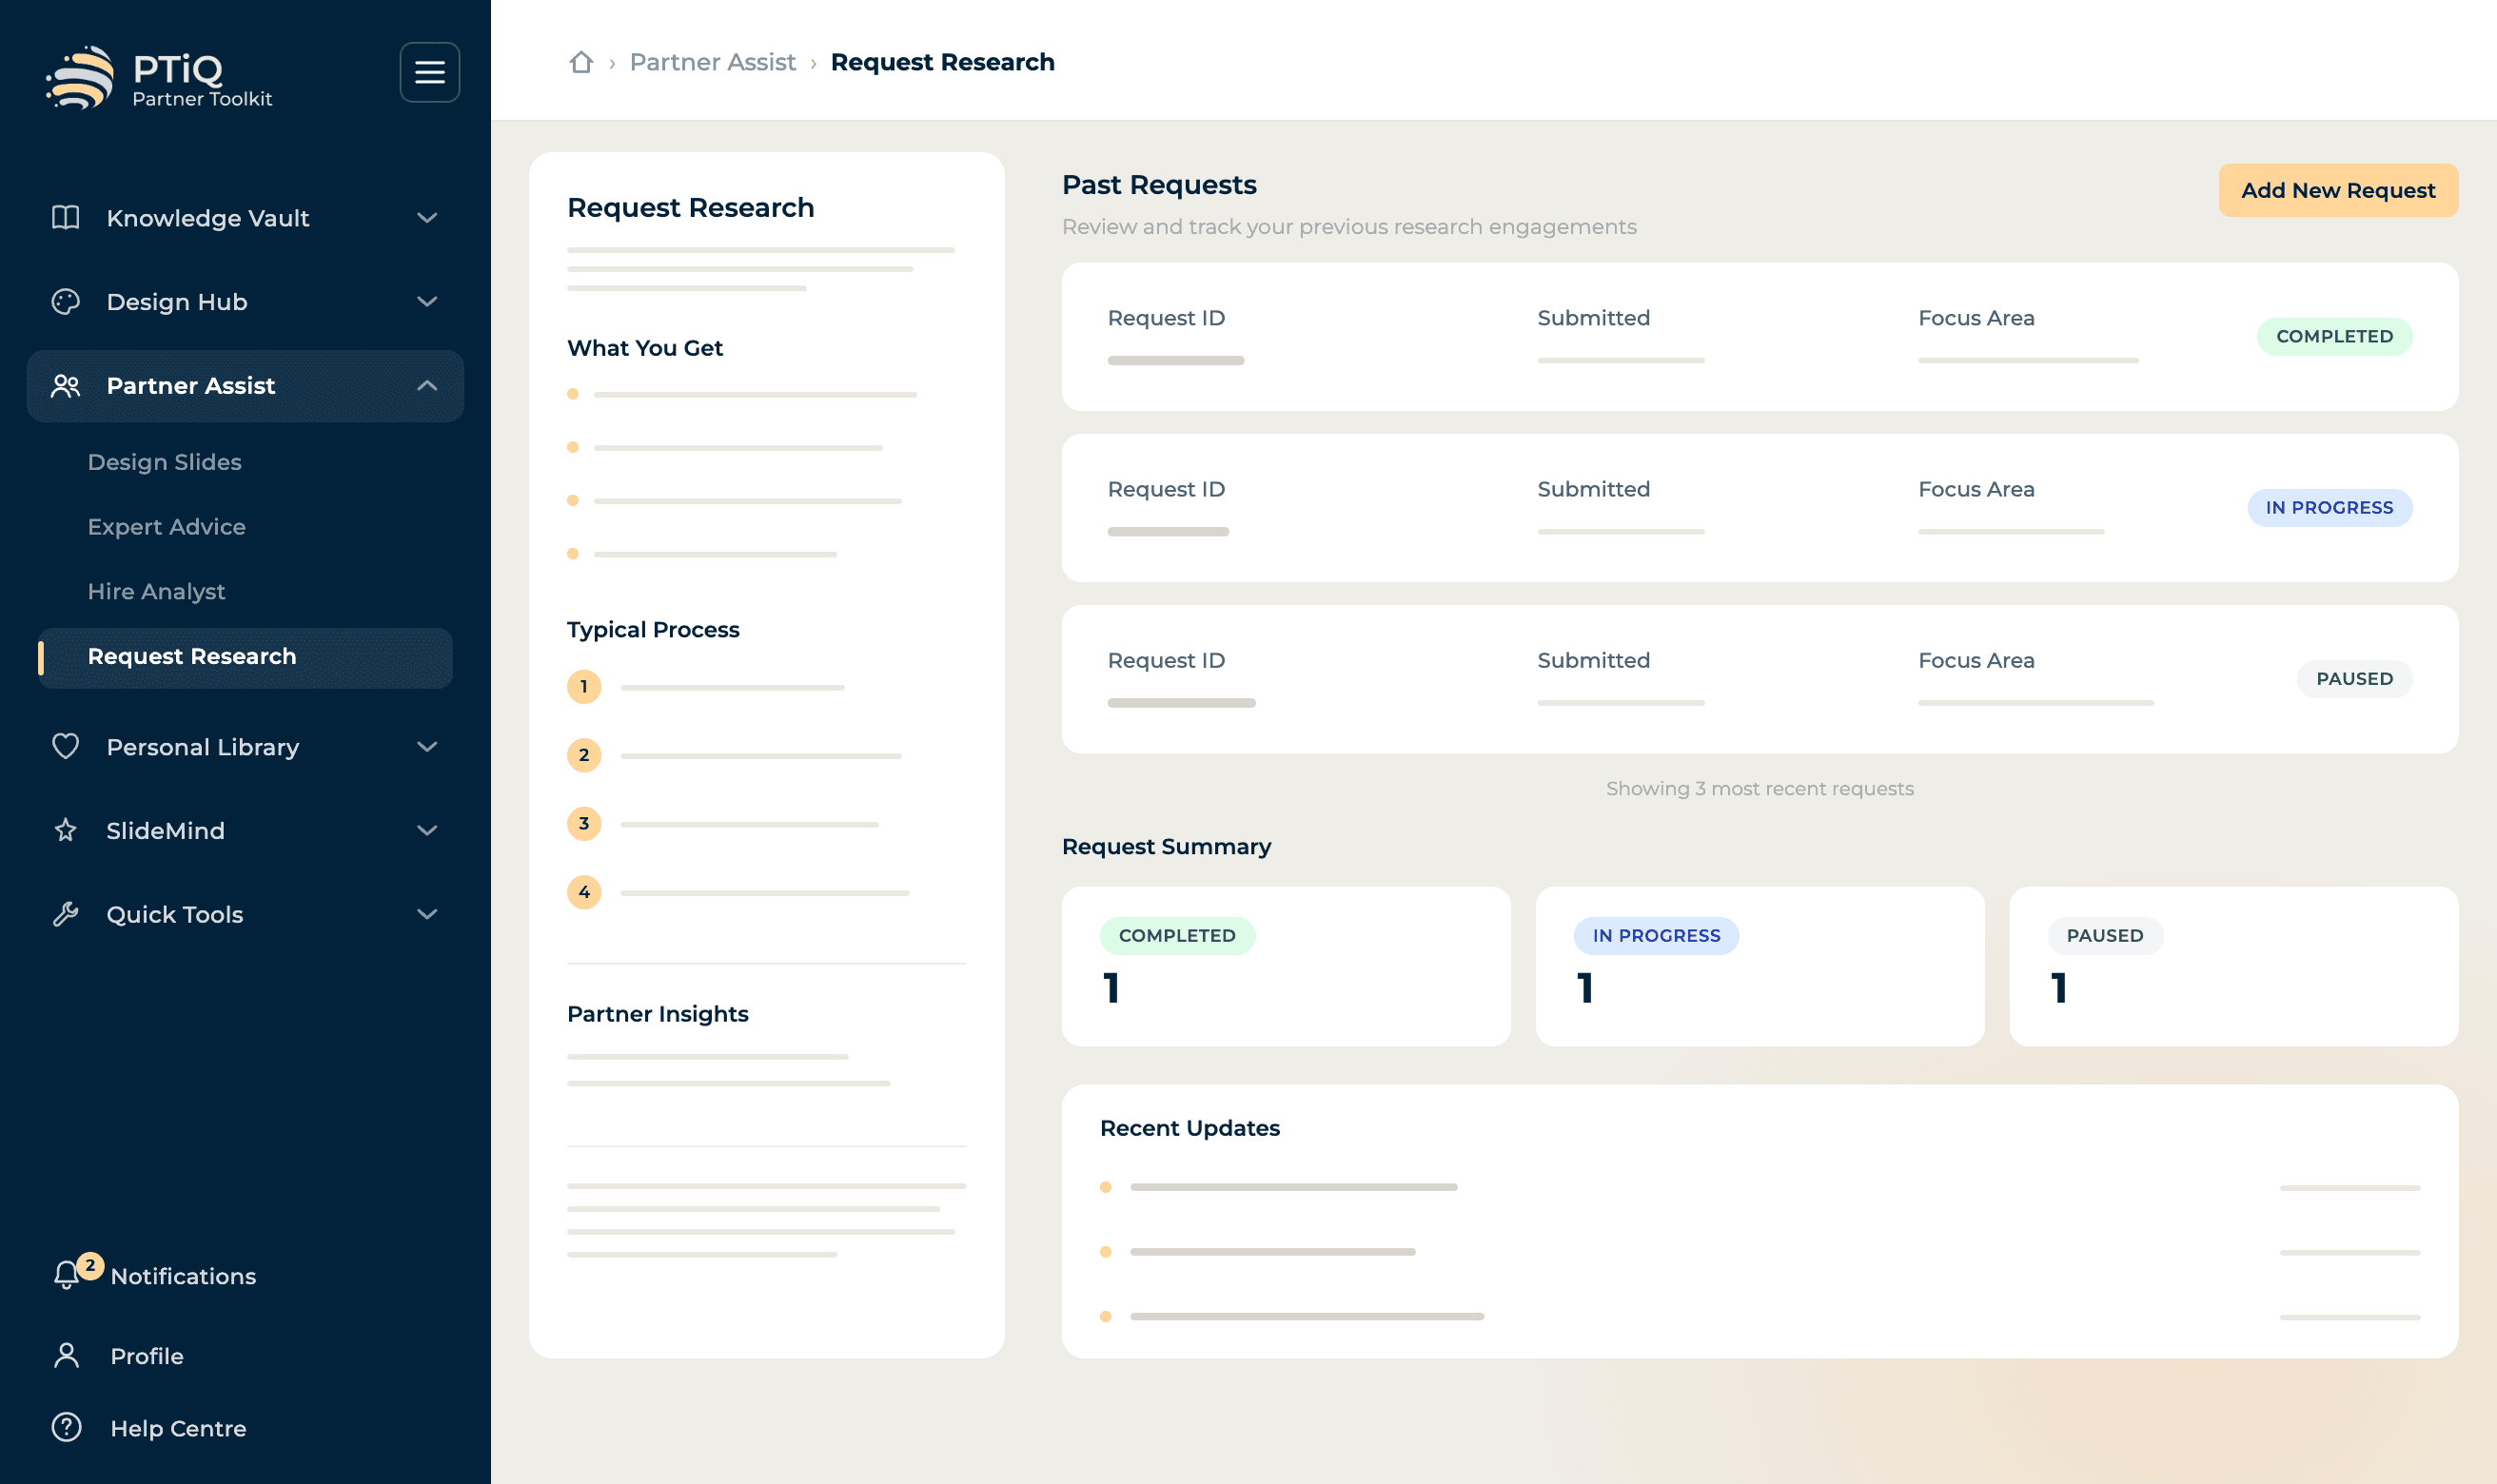2497x1484 pixels.
Task: Select the Request Research submenu item
Action: 245,657
